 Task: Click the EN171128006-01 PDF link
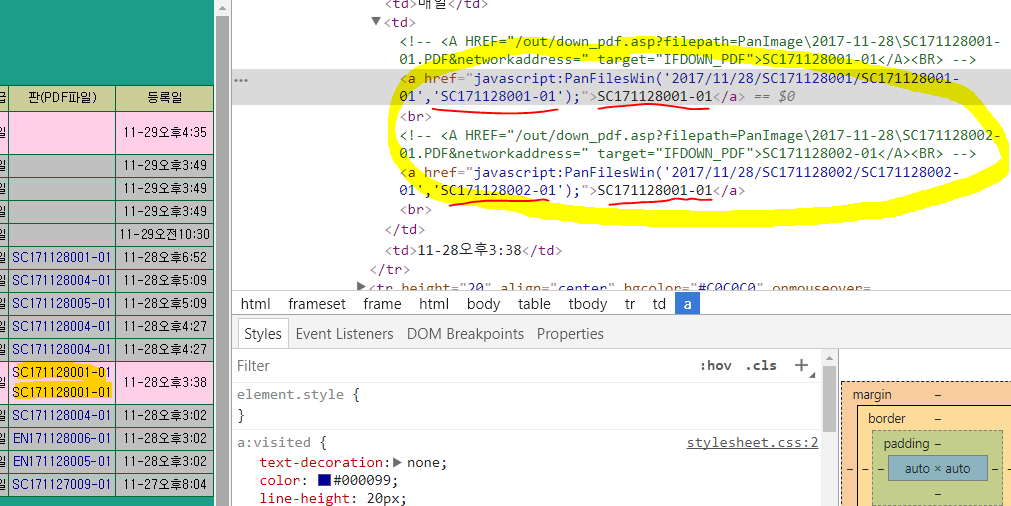coord(61,438)
